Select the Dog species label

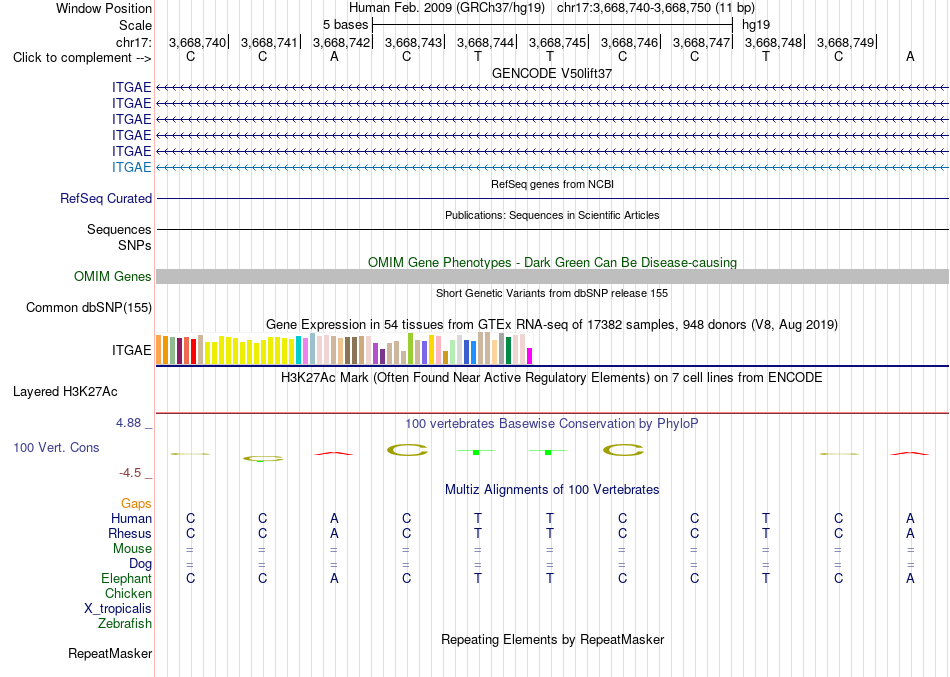141,564
